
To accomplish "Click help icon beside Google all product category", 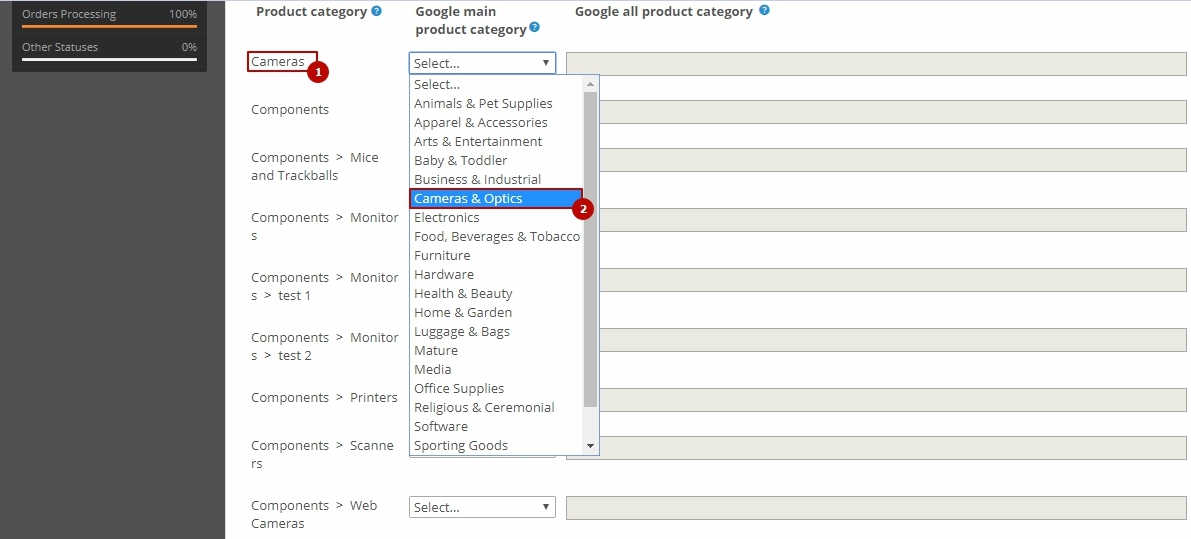I will 764,11.
